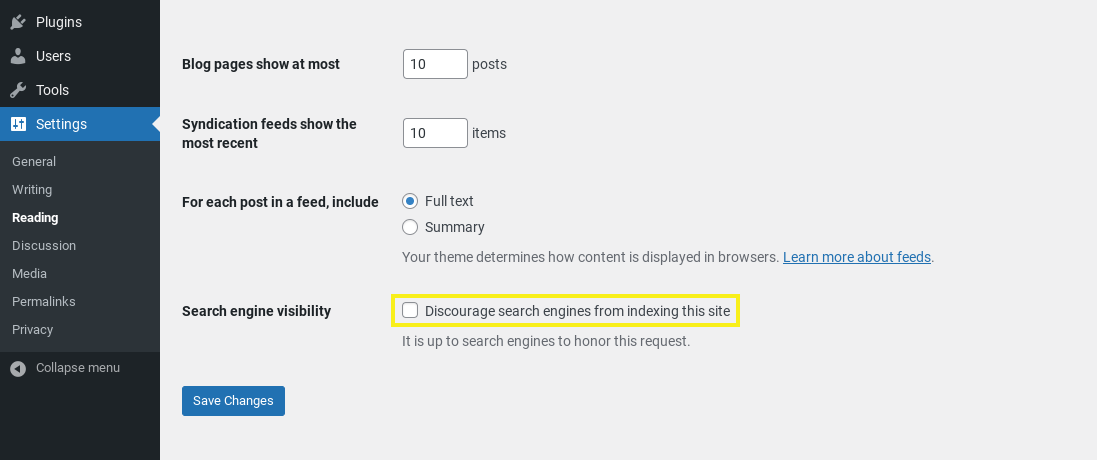Click the Syndication feeds items number field
Viewport: 1097px width, 460px height.
(435, 133)
